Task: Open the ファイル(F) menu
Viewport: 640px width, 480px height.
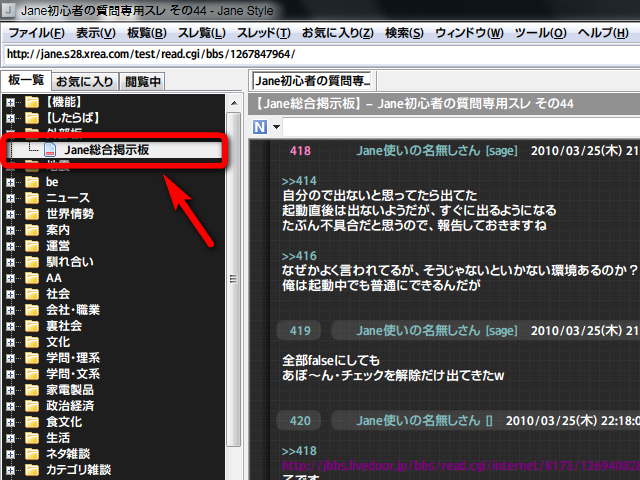Action: click(36, 33)
